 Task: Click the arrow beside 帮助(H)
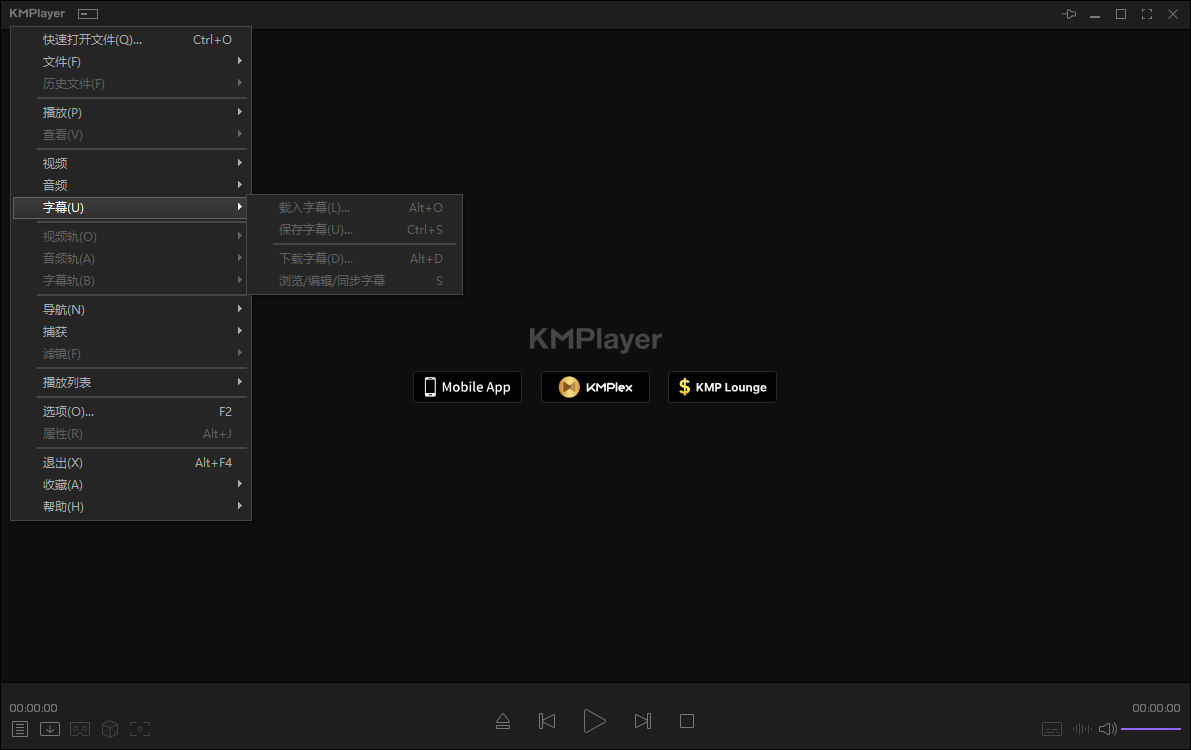click(239, 505)
